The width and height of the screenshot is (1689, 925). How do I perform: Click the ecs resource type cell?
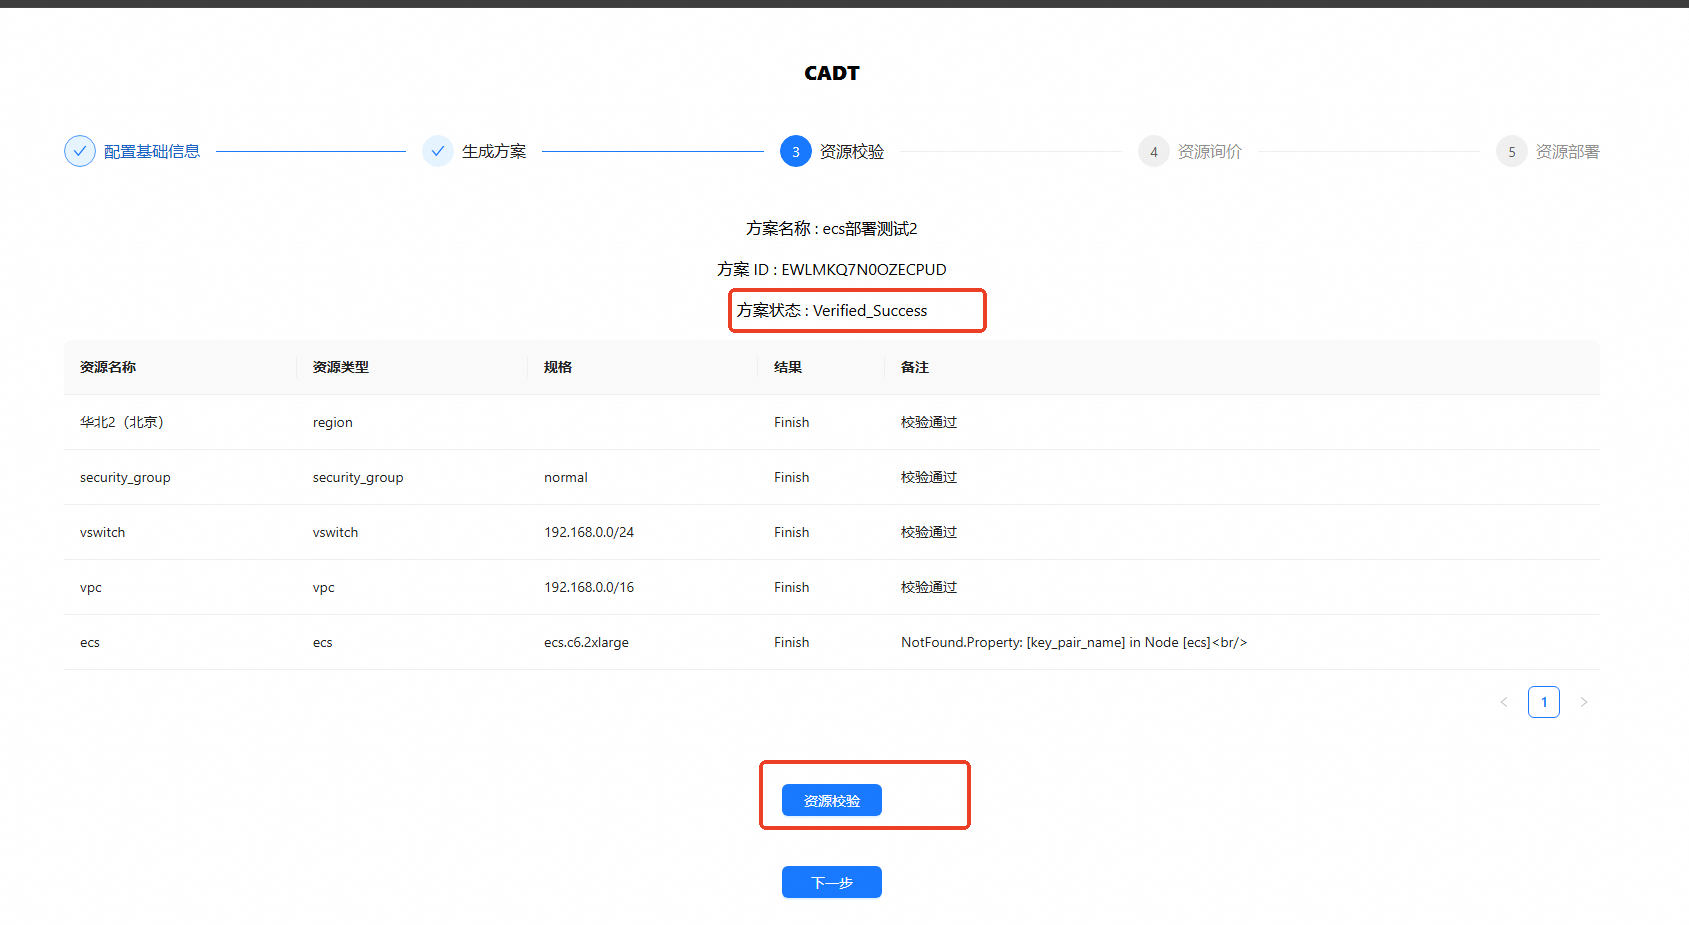pos(323,642)
